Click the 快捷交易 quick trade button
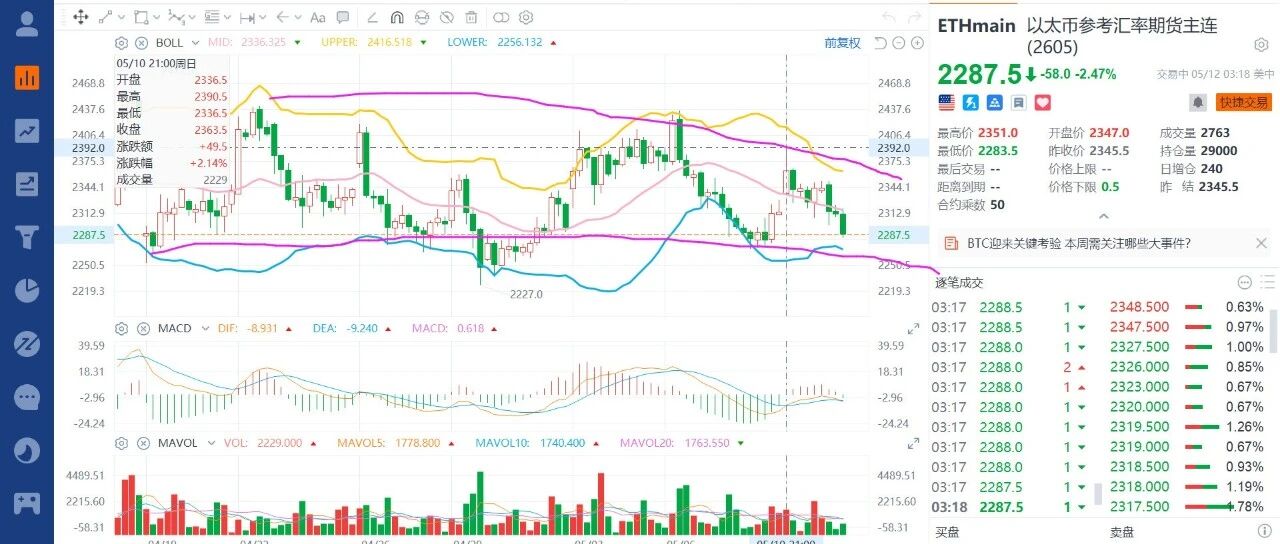The width and height of the screenshot is (1280, 544). tap(1243, 102)
